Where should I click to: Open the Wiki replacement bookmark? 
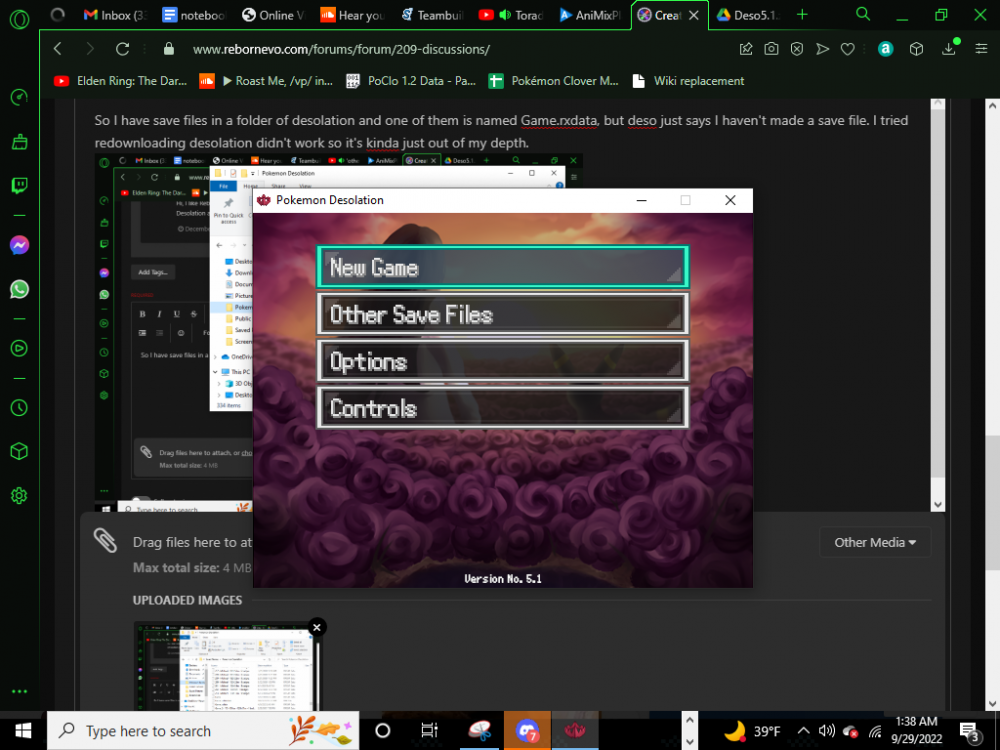pos(688,81)
